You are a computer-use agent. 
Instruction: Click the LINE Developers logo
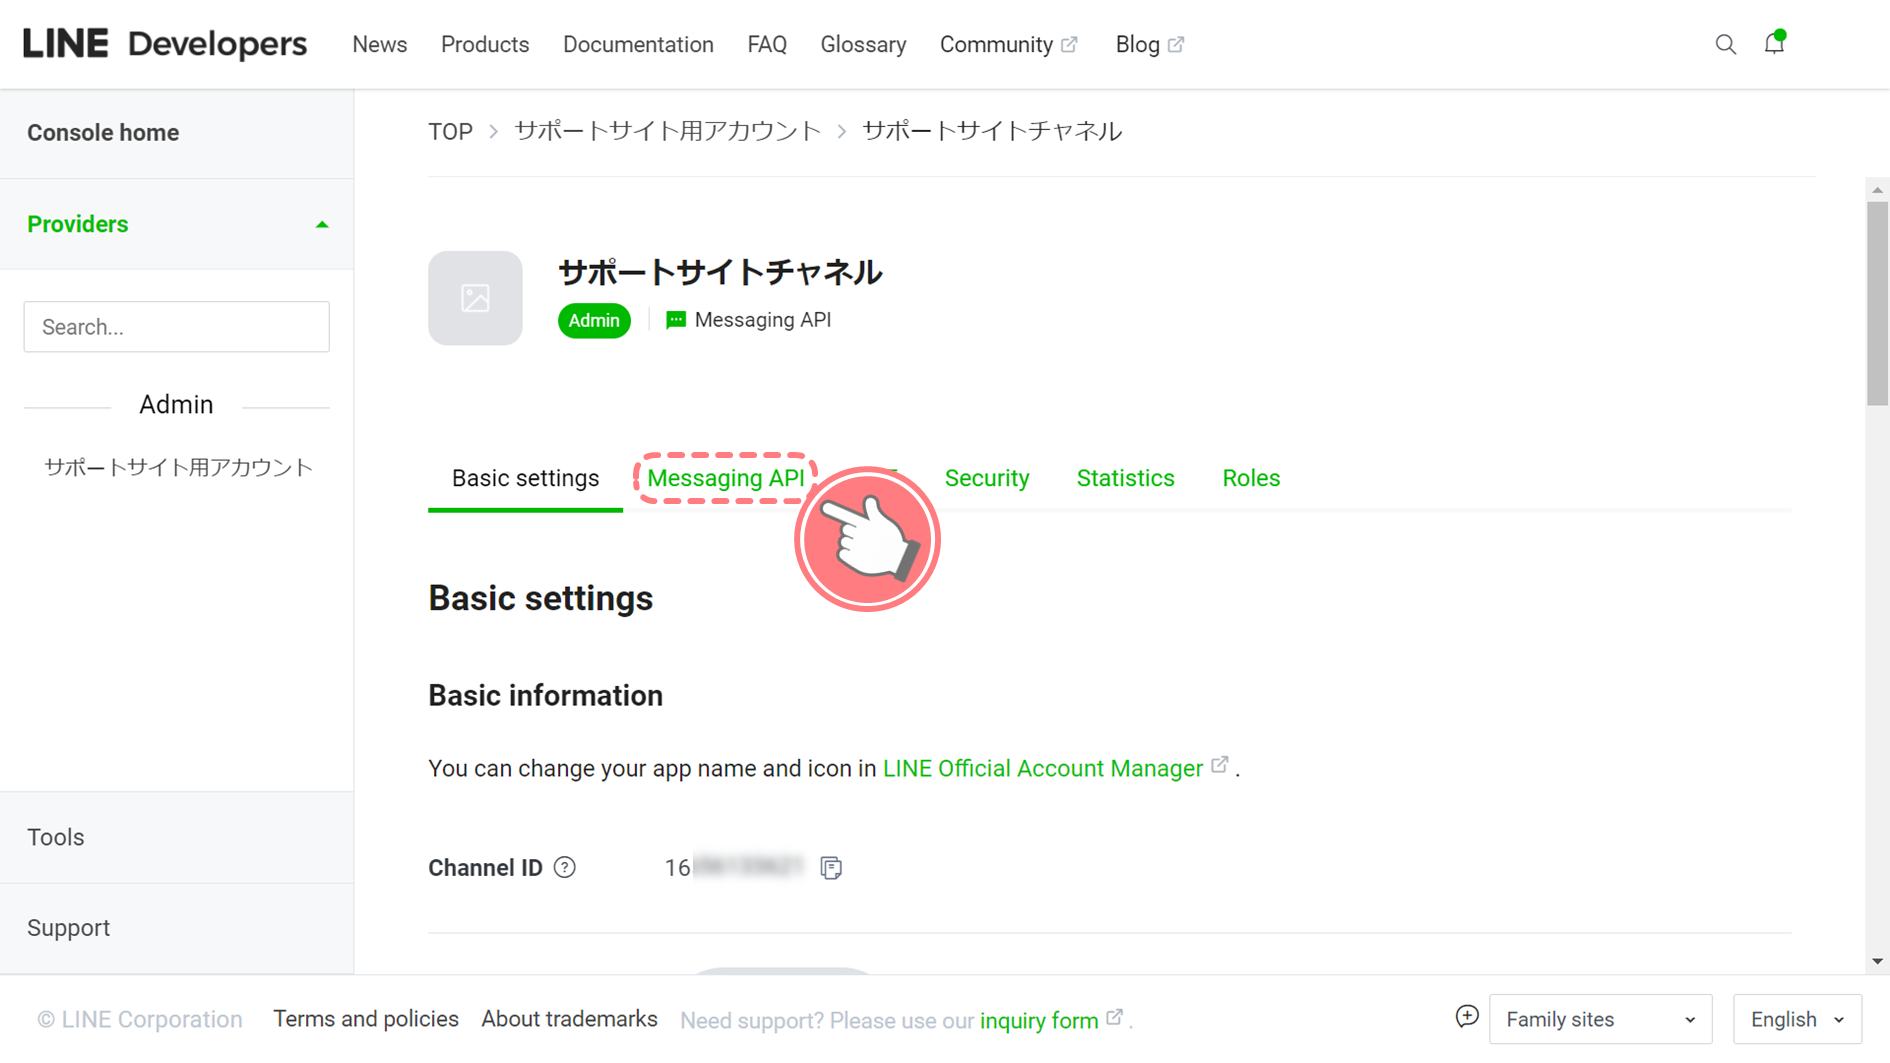point(165,44)
